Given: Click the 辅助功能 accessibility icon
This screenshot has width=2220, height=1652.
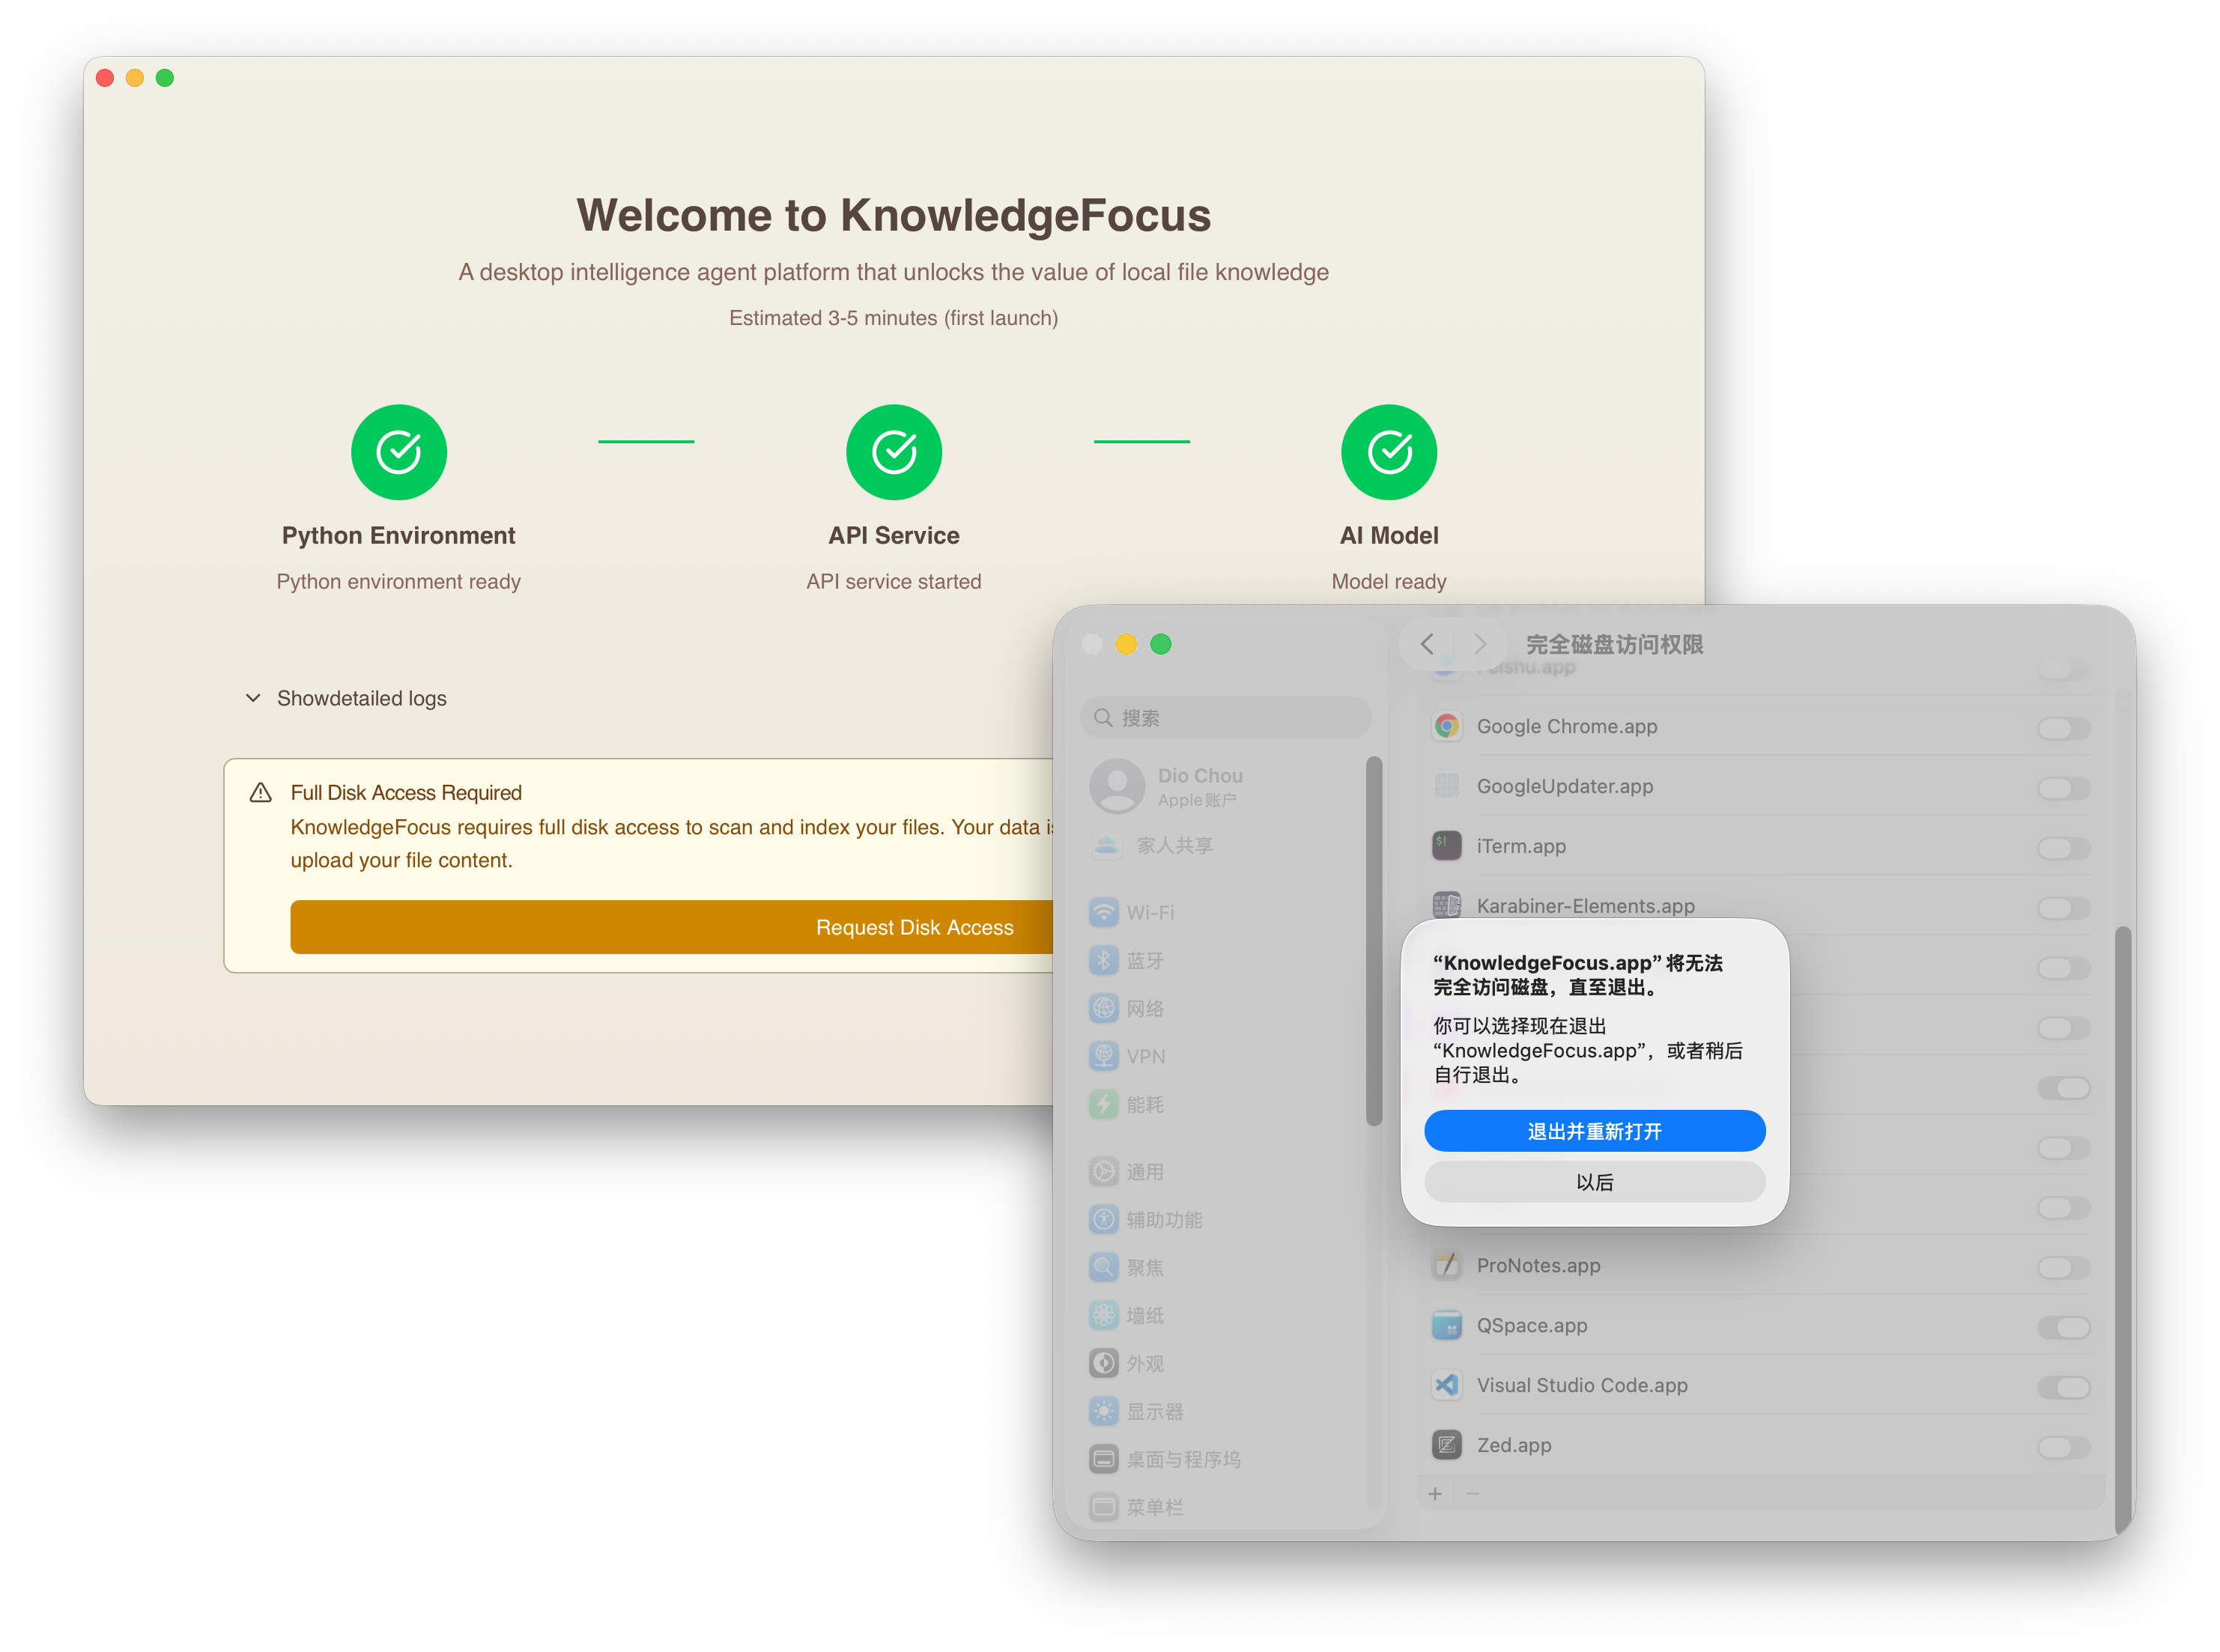Looking at the screenshot, I should [x=1104, y=1219].
